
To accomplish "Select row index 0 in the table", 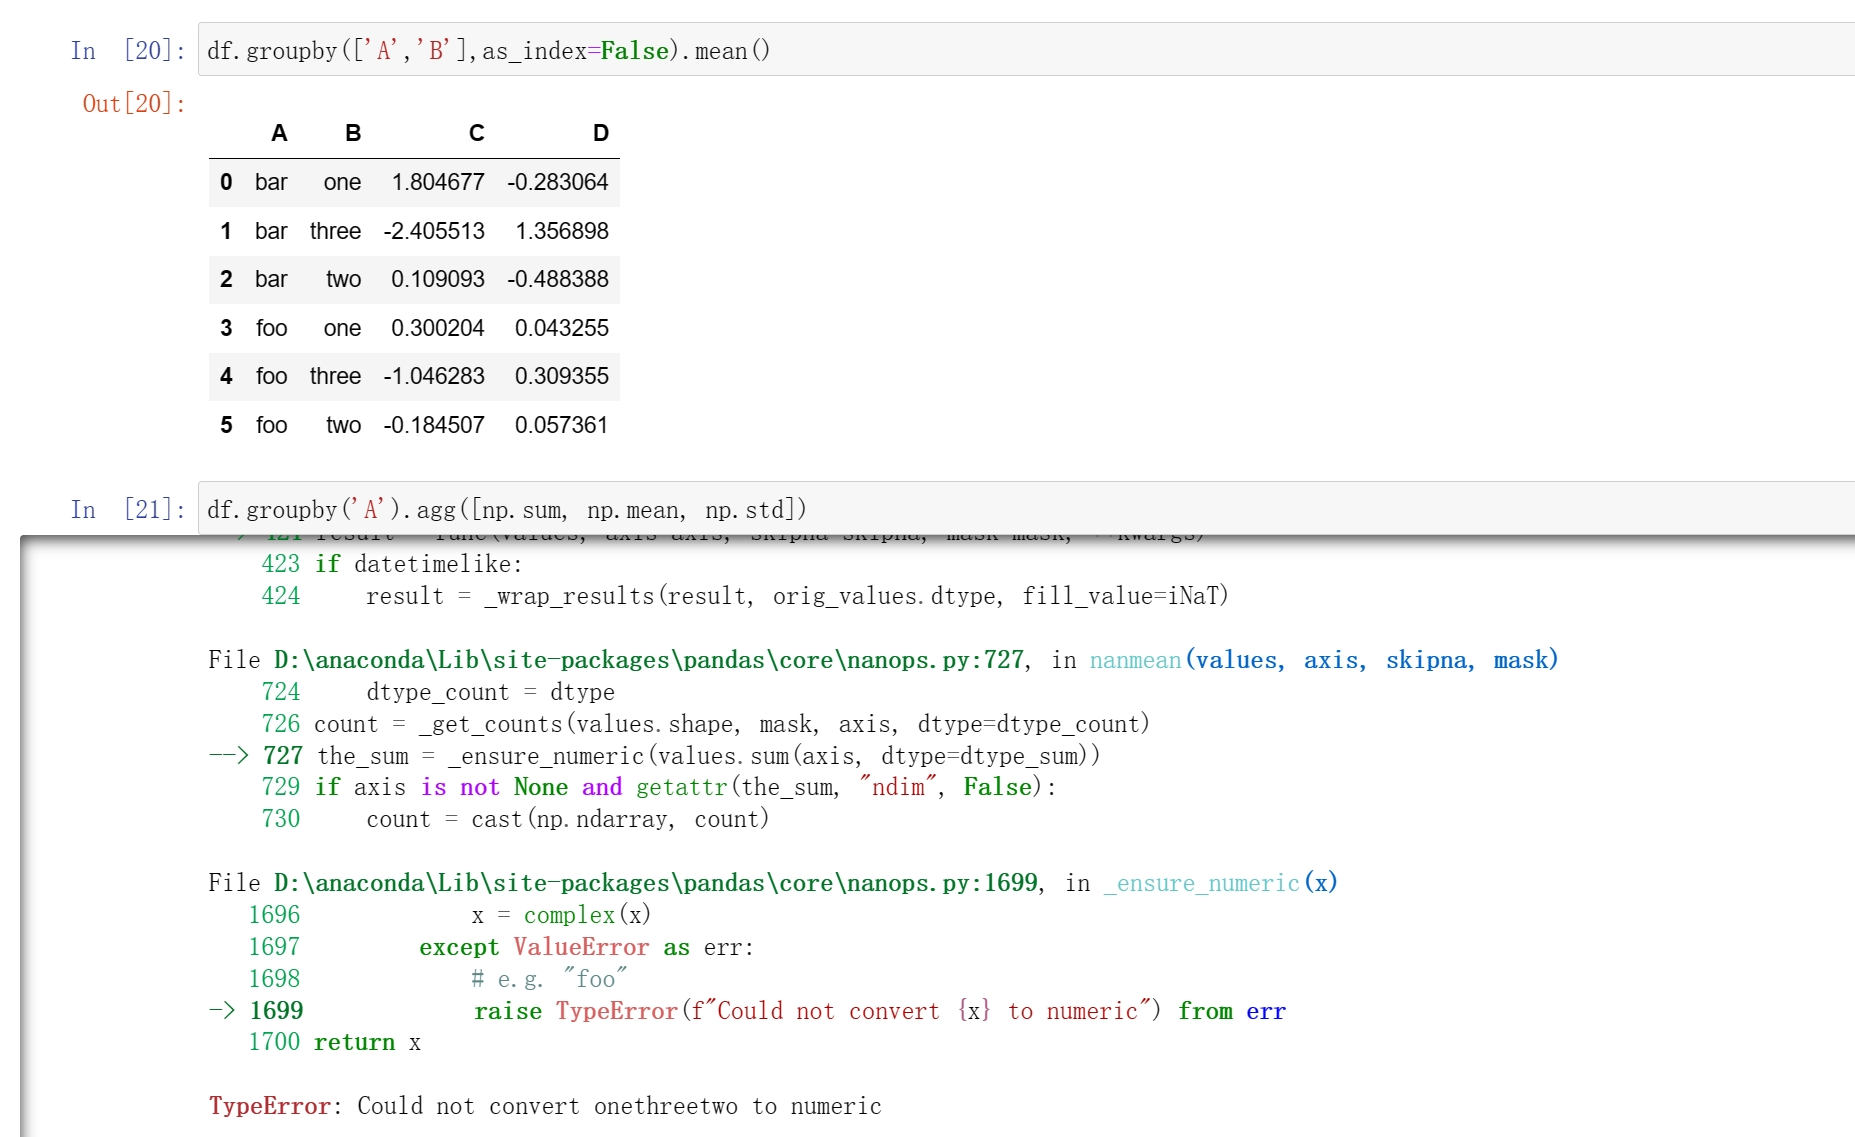I will click(226, 182).
